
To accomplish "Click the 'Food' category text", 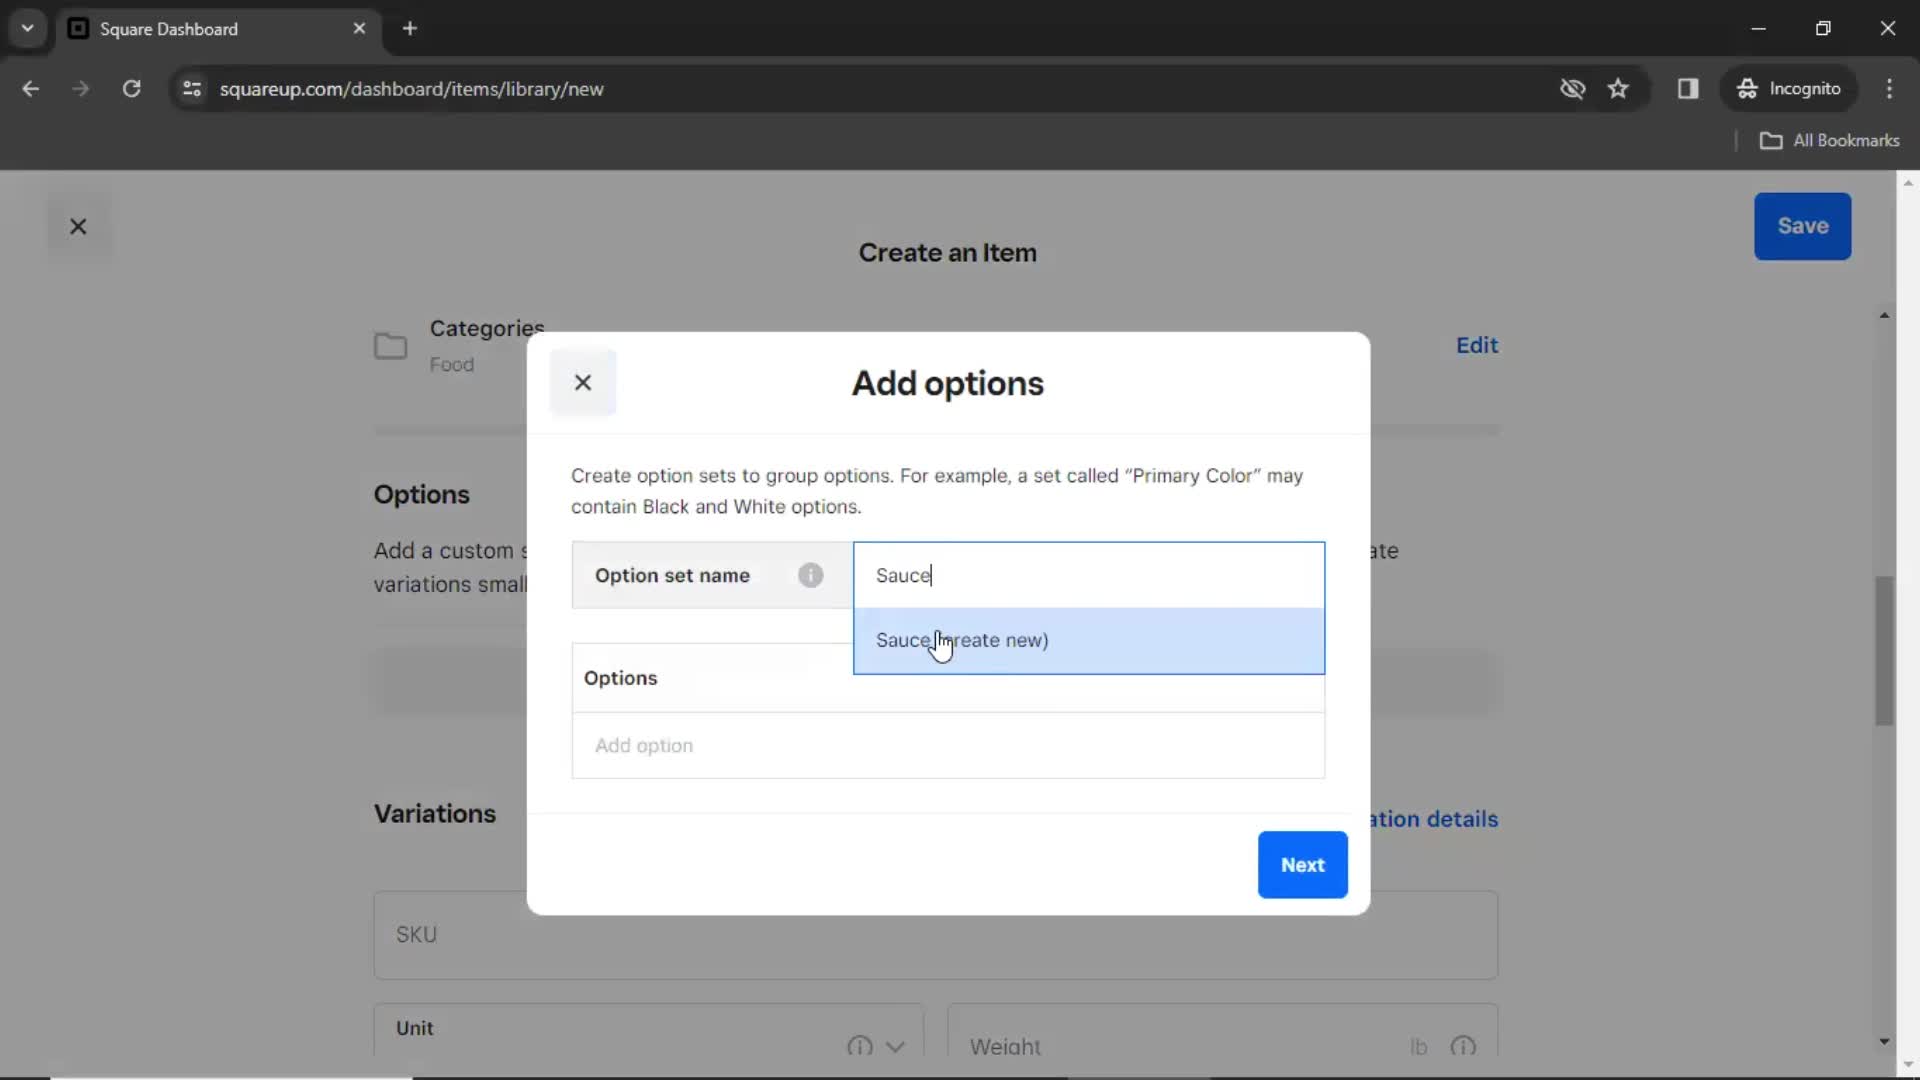I will [452, 365].
